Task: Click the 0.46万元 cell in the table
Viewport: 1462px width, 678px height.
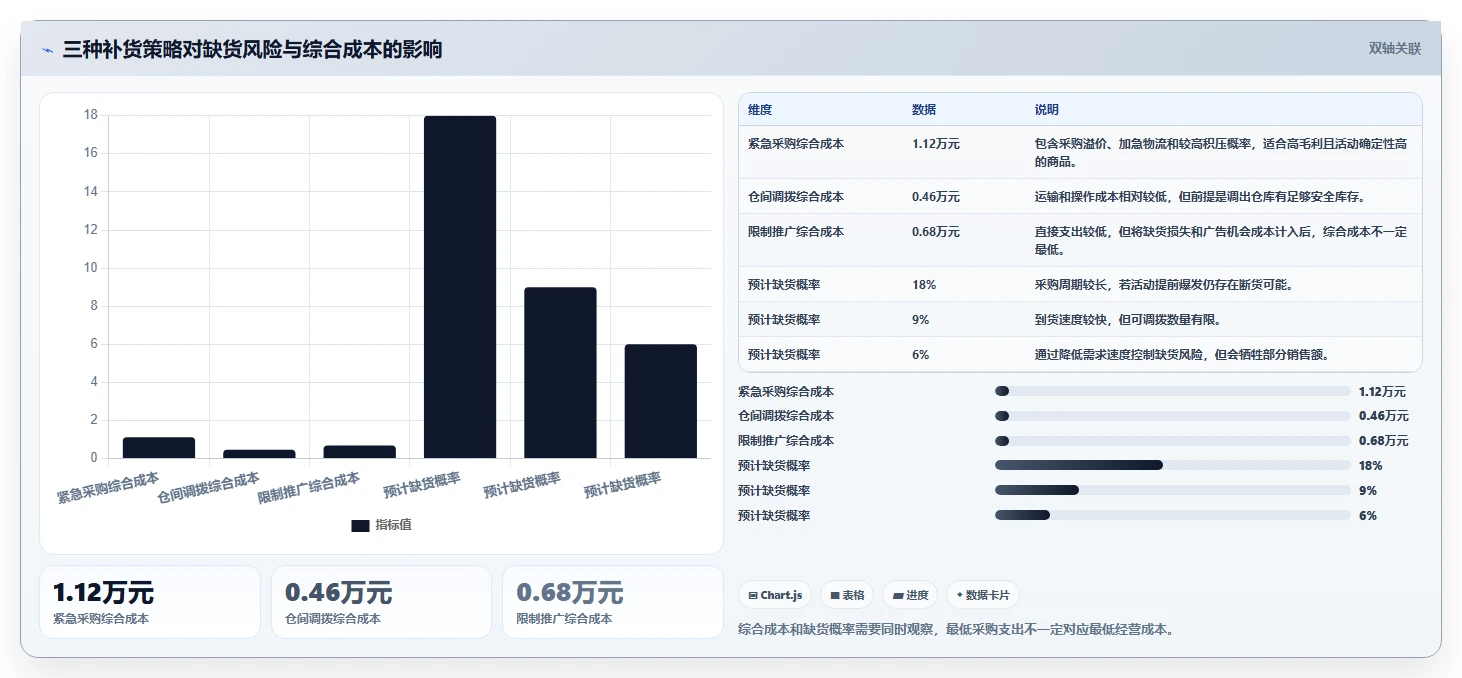Action: click(x=936, y=197)
